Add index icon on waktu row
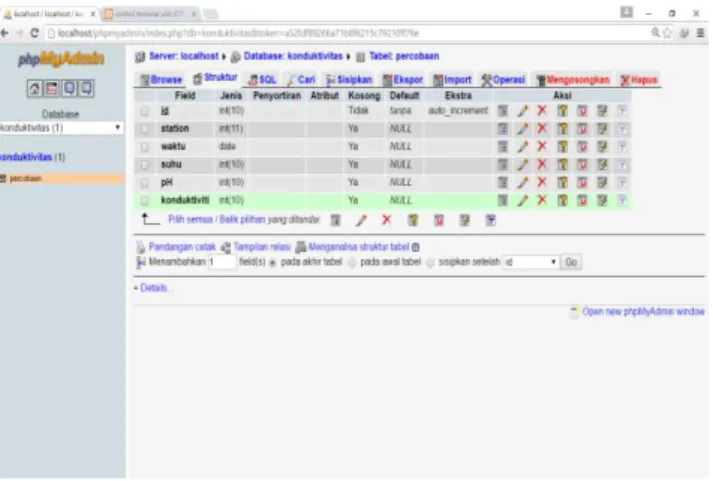The height and width of the screenshot is (481, 713). point(603,147)
